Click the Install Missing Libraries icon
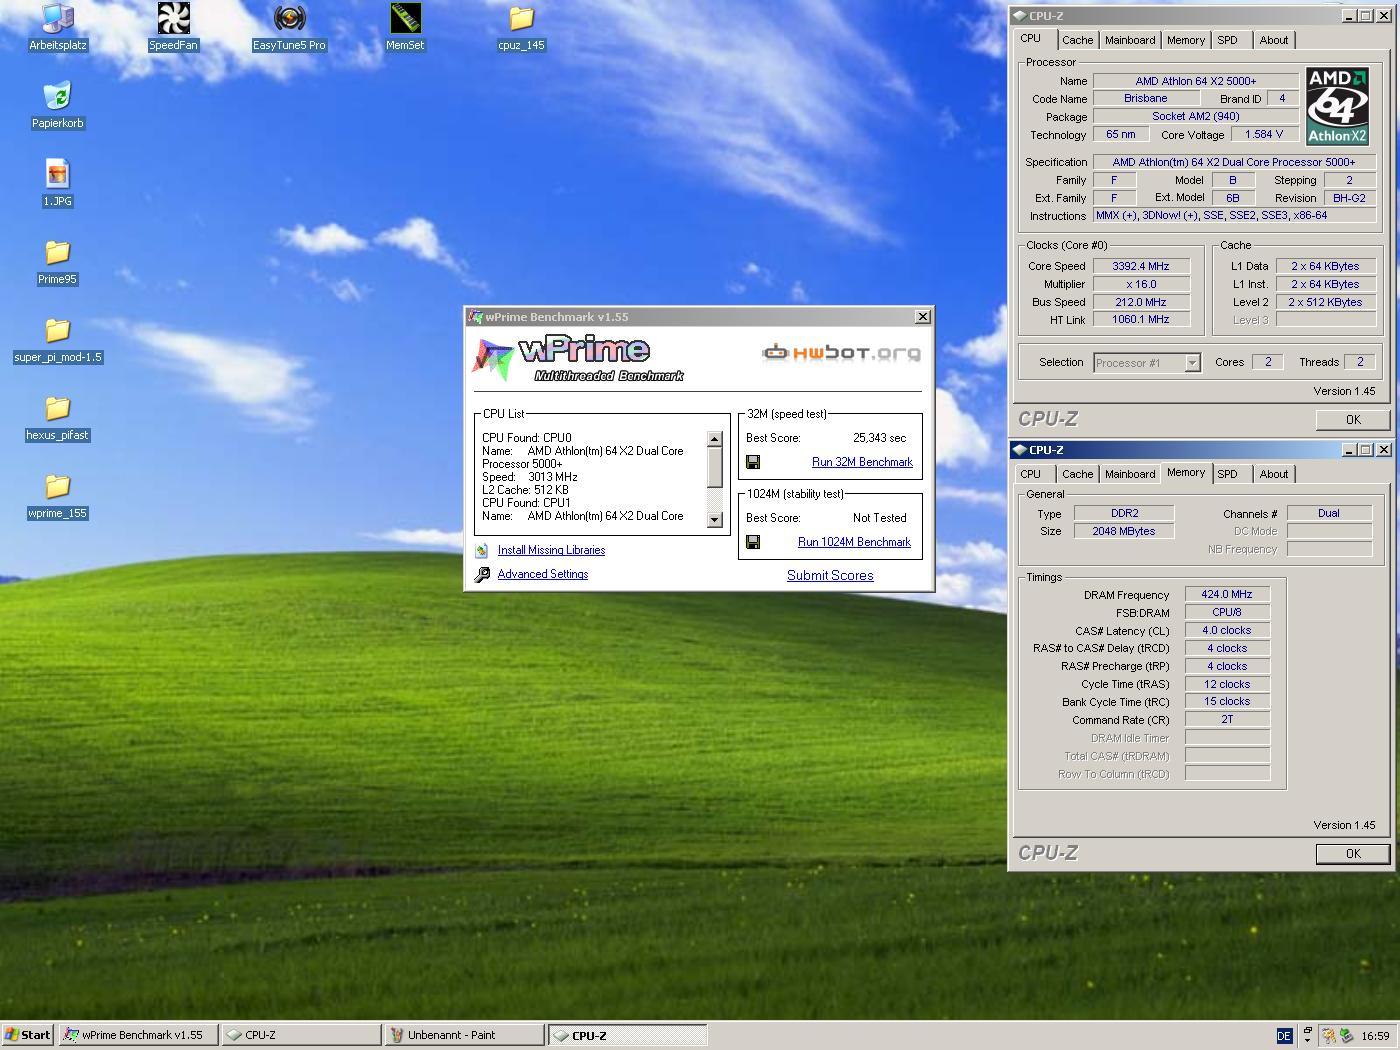Screen dimensions: 1400x1050 coord(482,550)
